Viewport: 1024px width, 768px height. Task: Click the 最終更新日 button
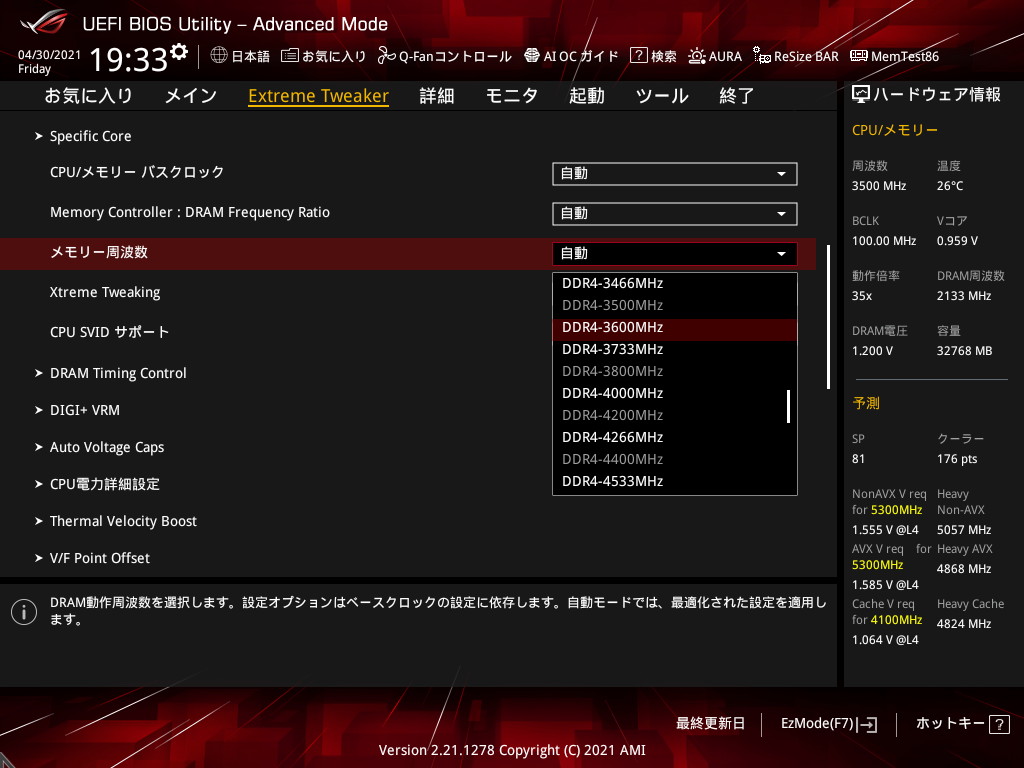[710, 724]
